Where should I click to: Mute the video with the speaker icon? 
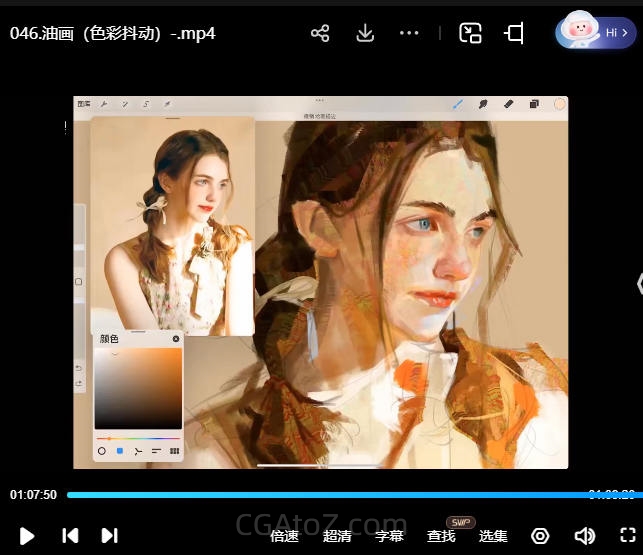pyautogui.click(x=584, y=536)
